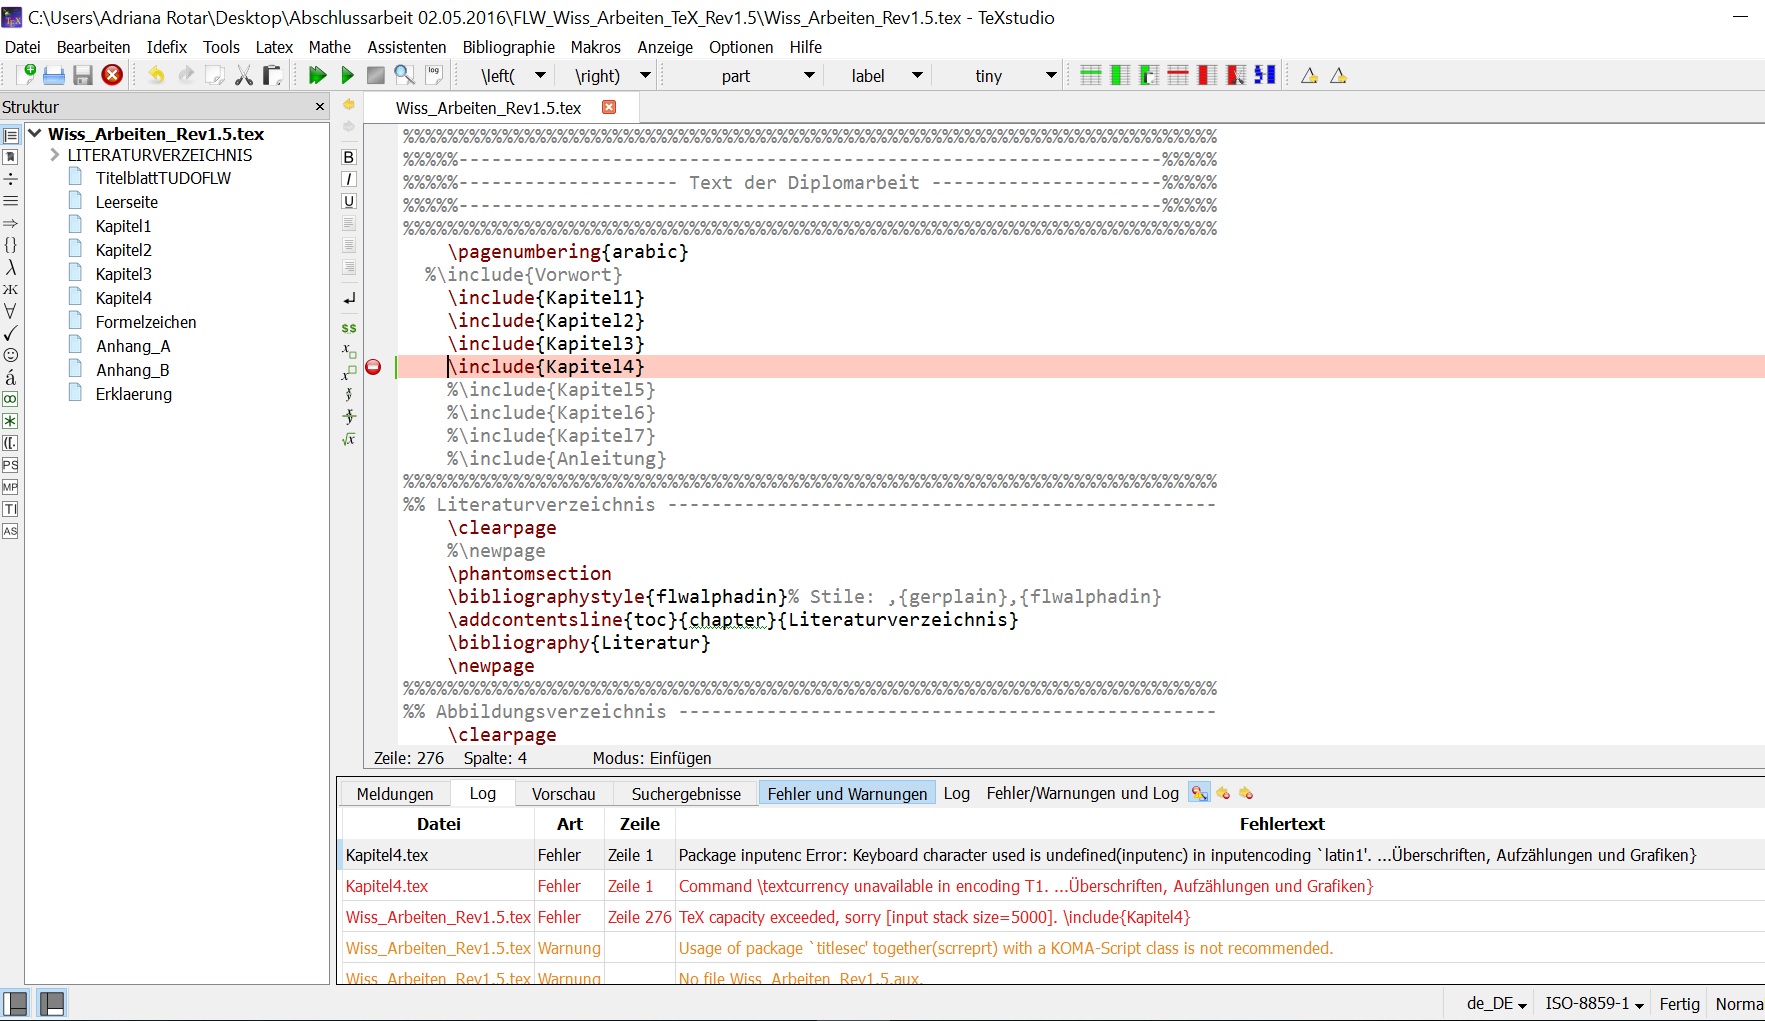This screenshot has height=1021, width=1765.
Task: Insert a newline with the return-arrow icon
Action: pos(349,299)
